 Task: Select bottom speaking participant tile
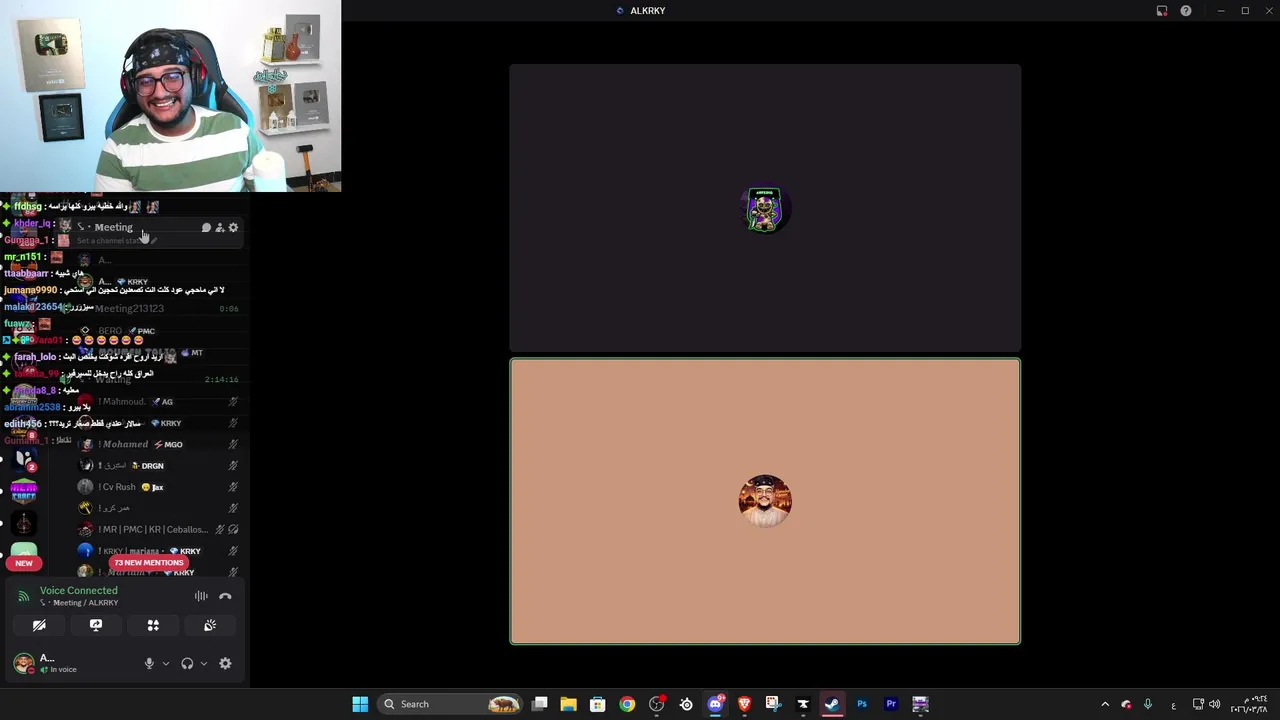click(765, 501)
